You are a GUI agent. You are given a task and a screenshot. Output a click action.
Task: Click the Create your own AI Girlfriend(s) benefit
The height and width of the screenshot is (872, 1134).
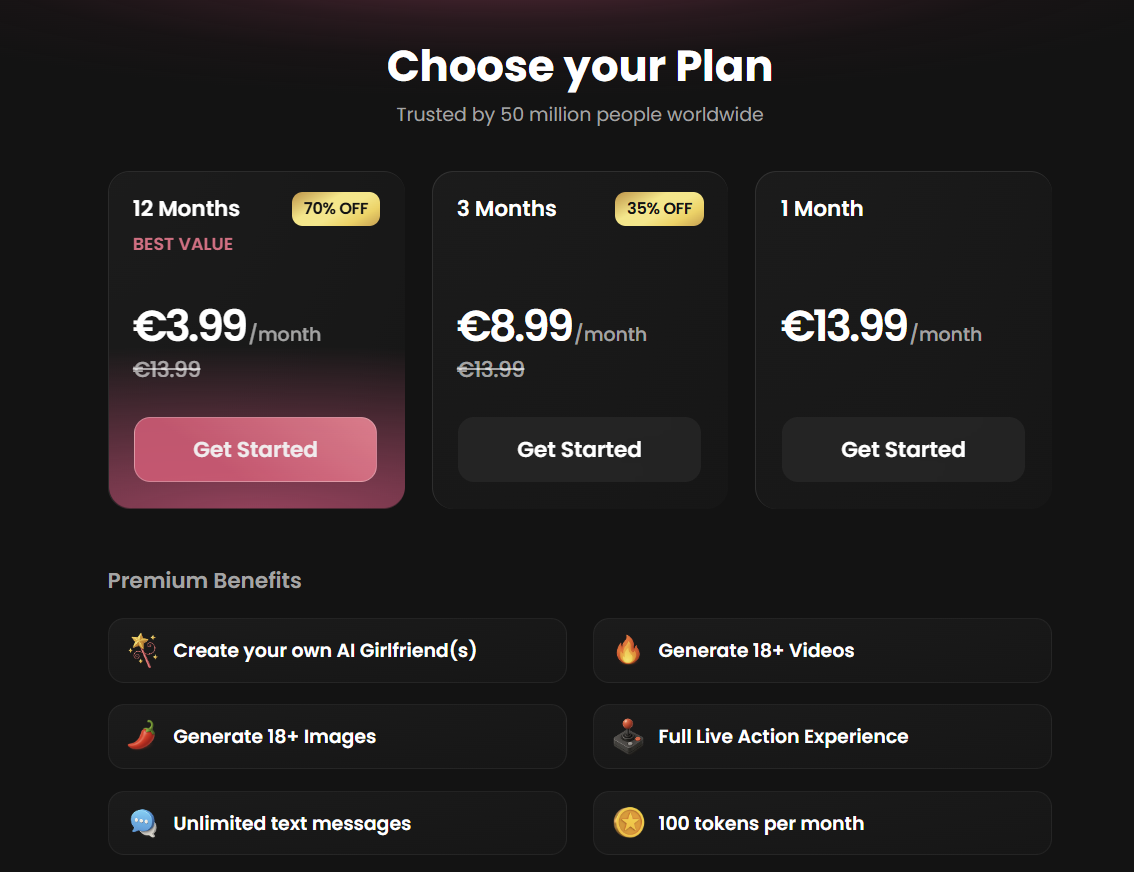coord(325,651)
